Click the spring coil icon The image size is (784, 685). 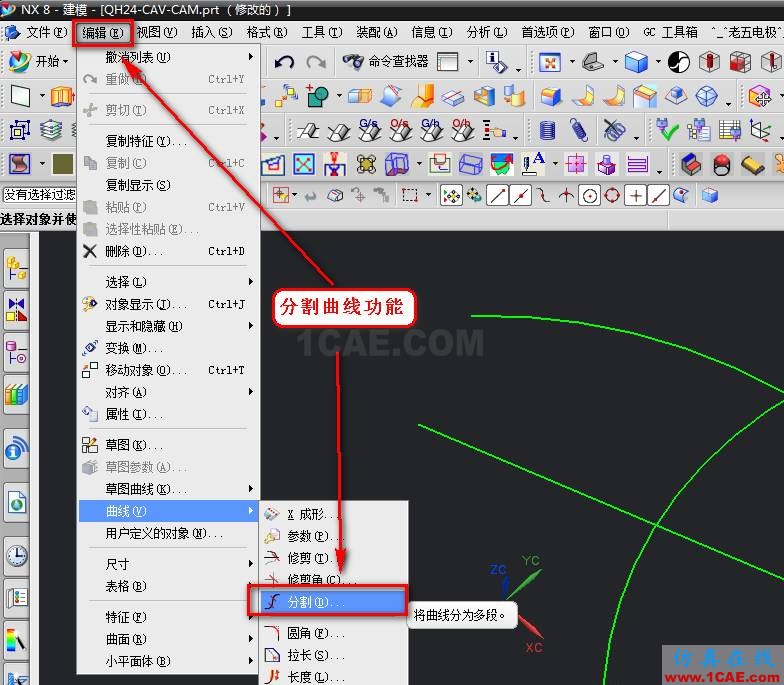[578, 130]
